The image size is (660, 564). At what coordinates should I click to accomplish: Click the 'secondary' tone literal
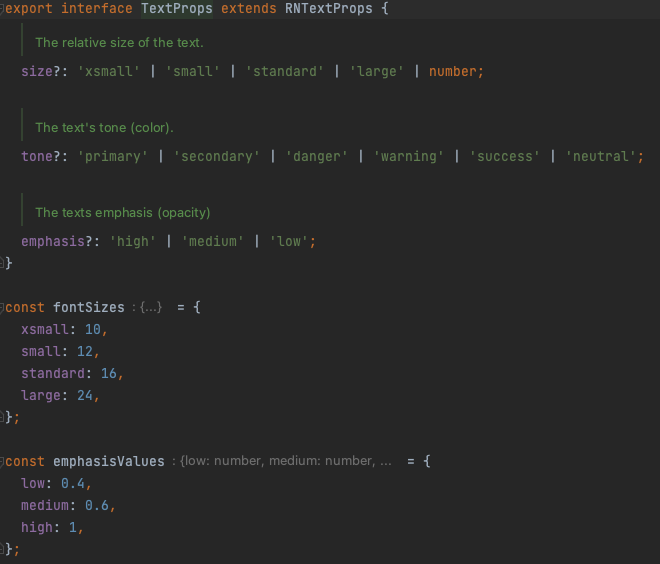click(x=216, y=156)
